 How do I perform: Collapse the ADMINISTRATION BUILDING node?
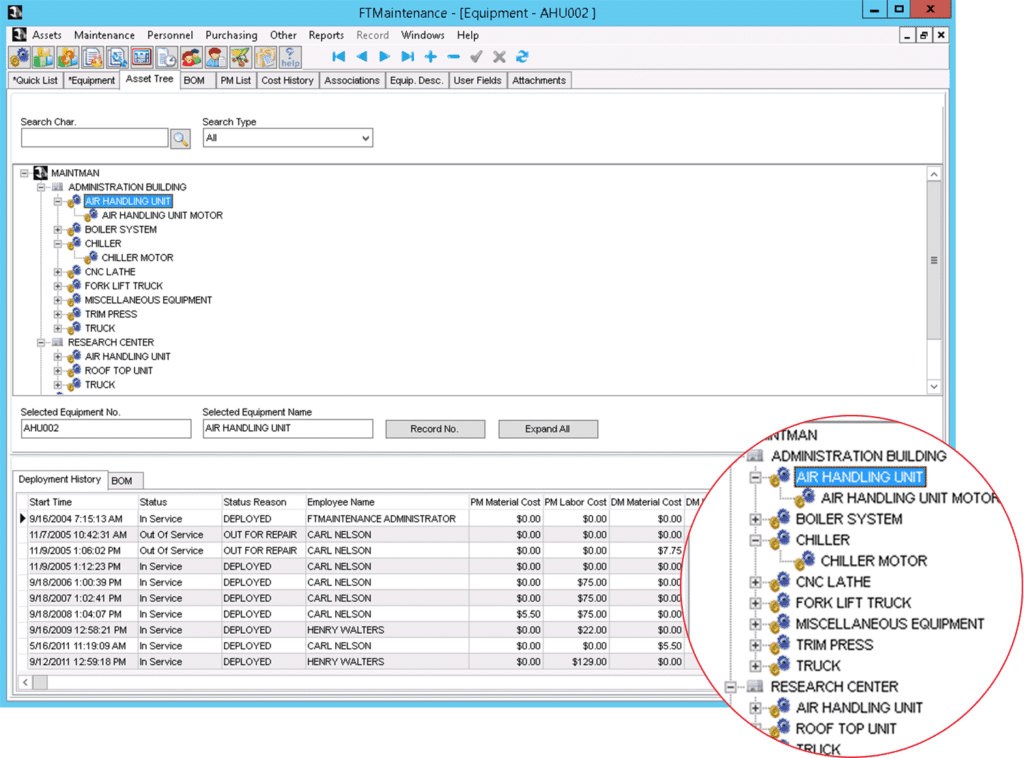point(41,187)
